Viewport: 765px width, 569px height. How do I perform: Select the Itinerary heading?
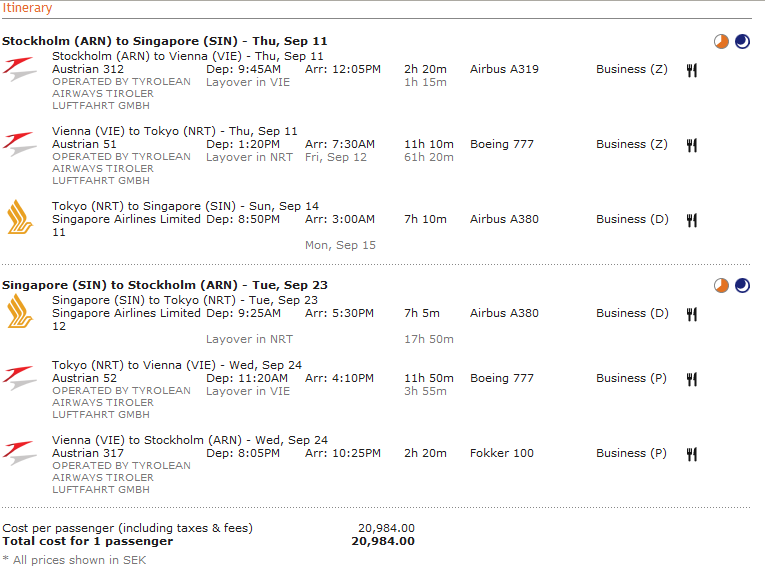point(27,8)
